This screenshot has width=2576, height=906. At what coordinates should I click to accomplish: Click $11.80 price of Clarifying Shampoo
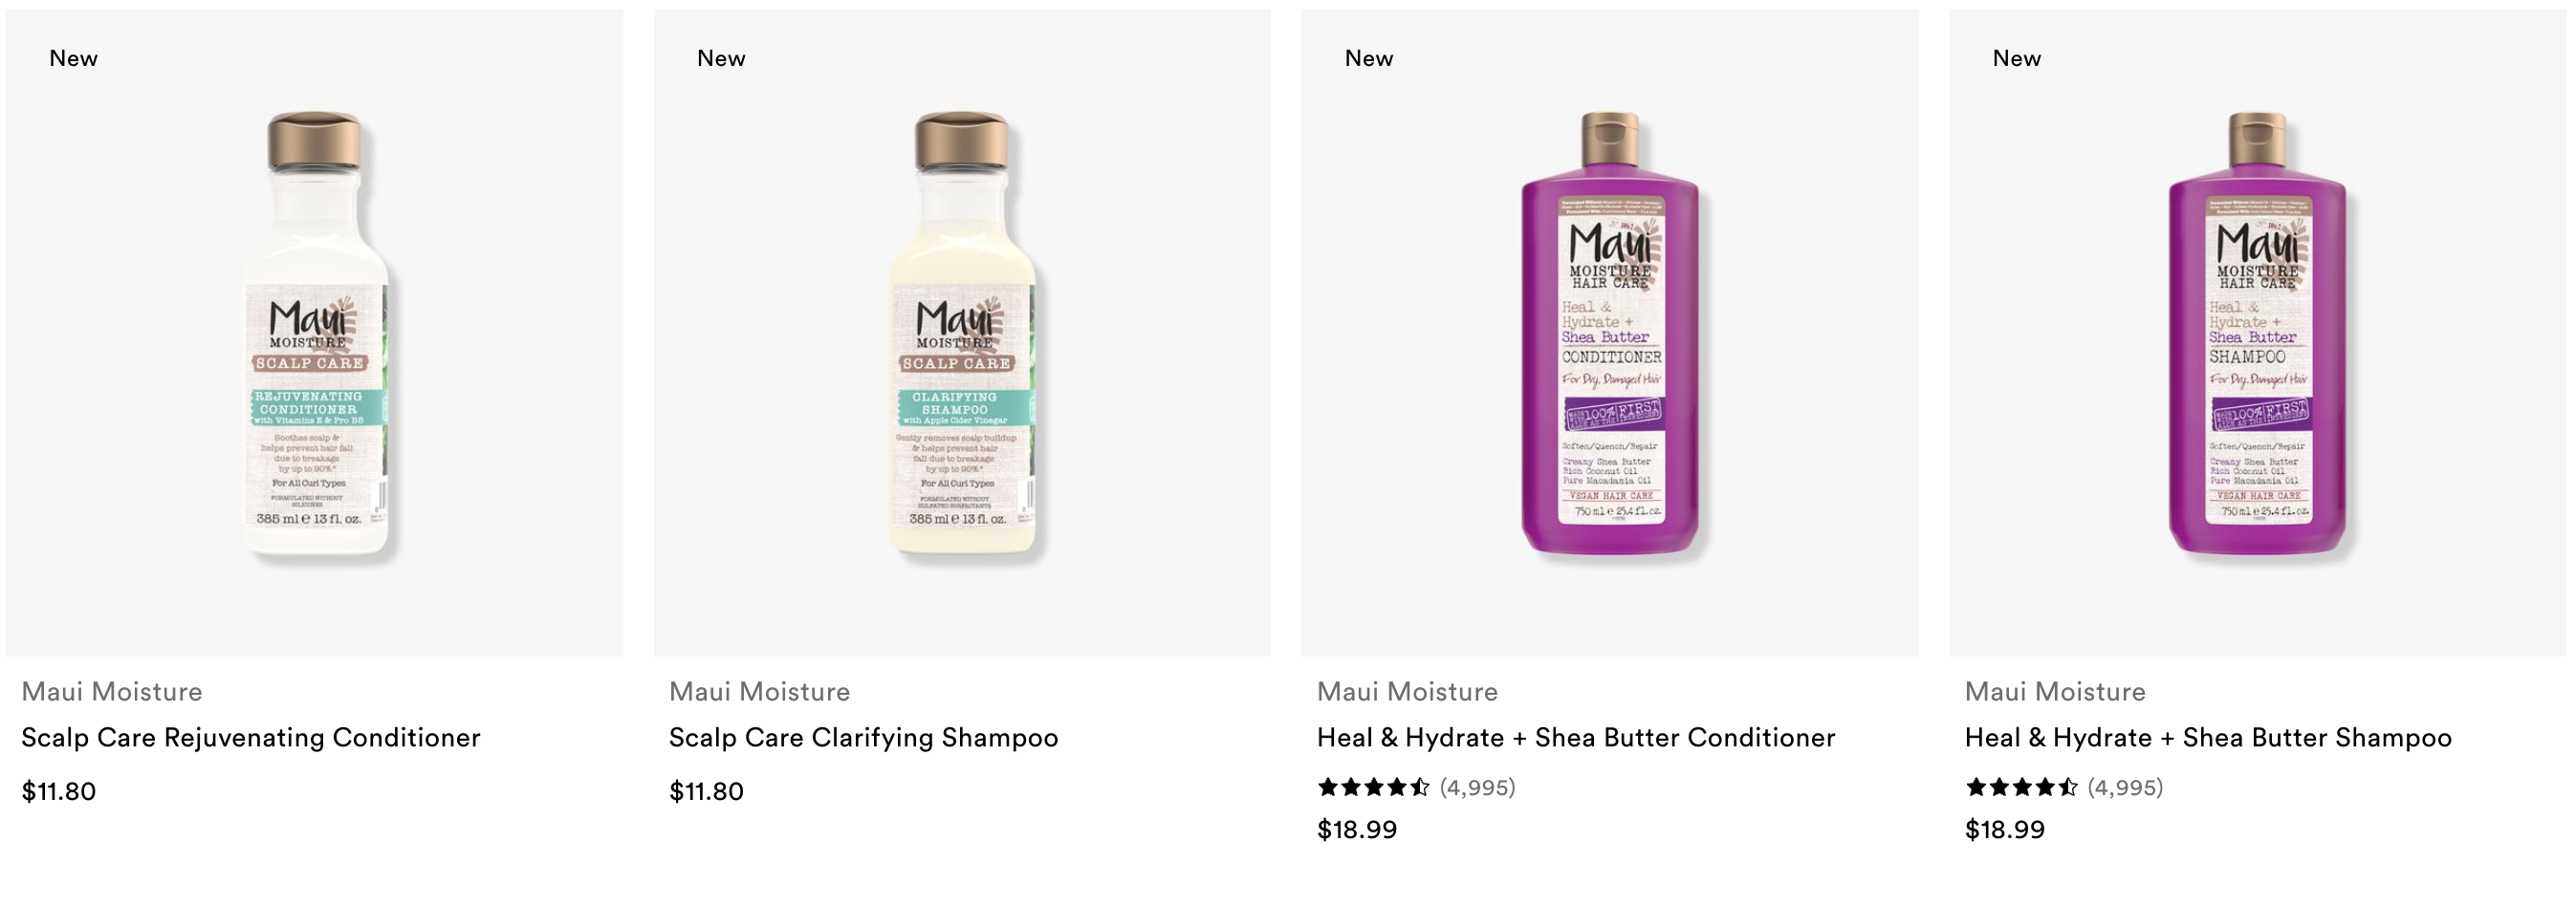pyautogui.click(x=706, y=792)
